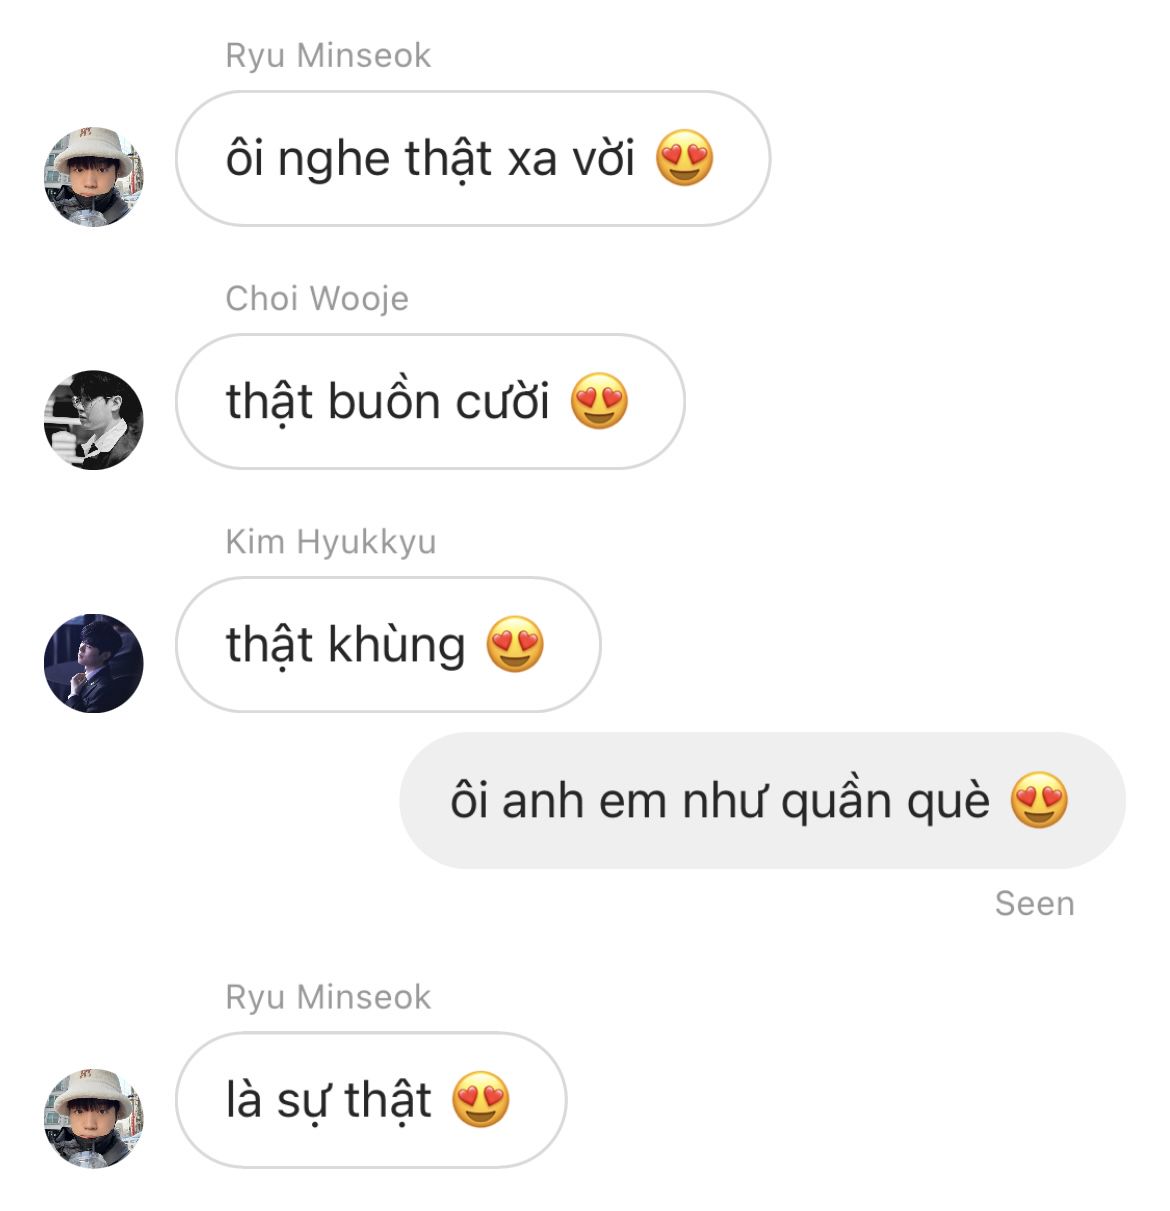The image size is (1170, 1211).
Task: Open the sender name Ryu Minseok above the first message
Action: (328, 55)
